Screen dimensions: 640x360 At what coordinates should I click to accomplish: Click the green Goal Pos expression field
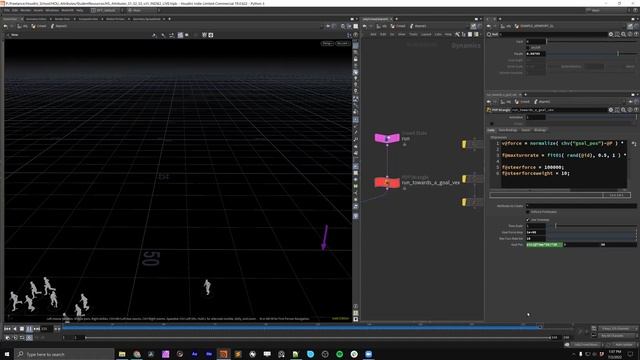click(x=544, y=244)
